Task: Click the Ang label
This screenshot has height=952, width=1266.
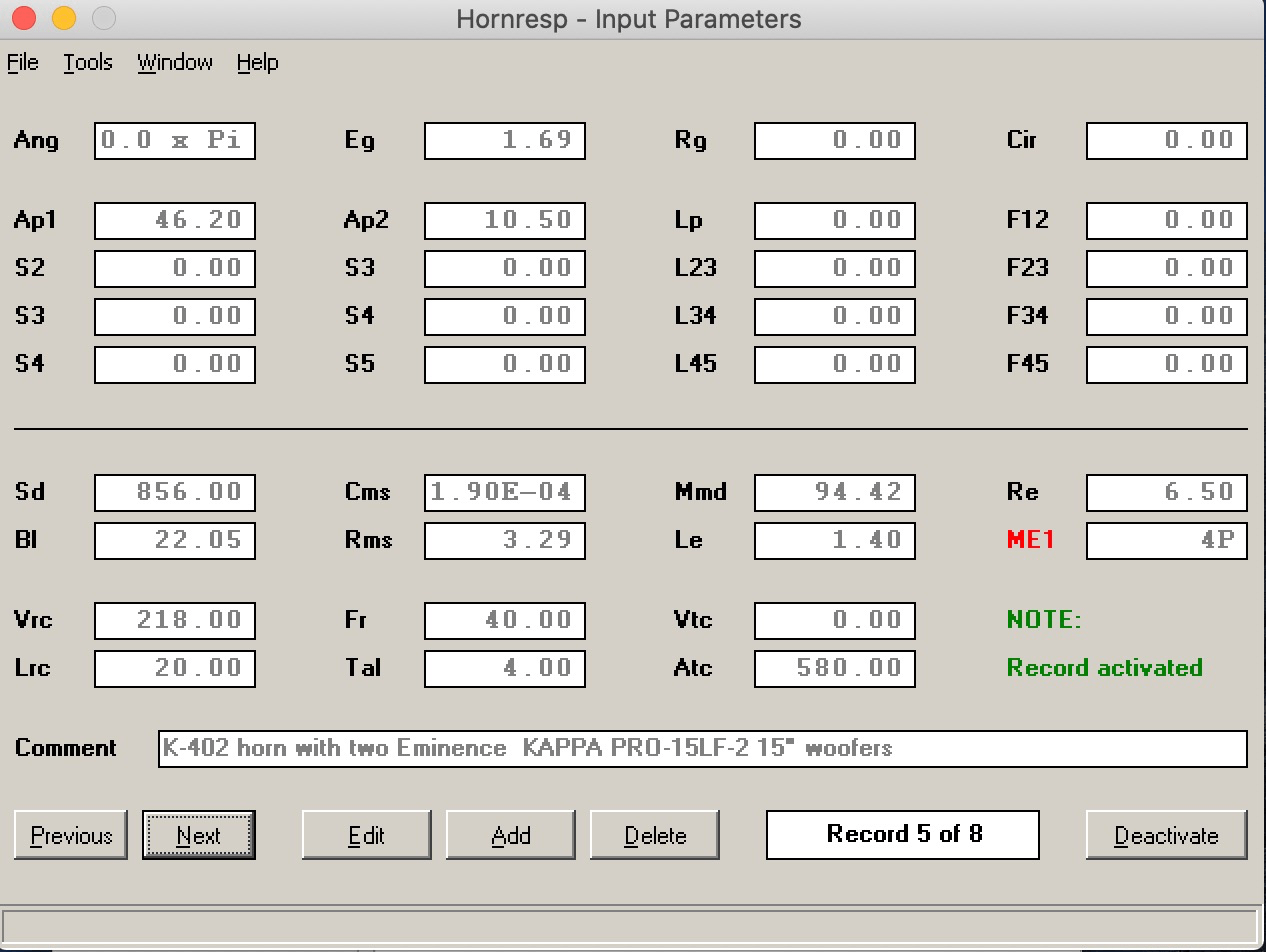Action: coord(36,141)
